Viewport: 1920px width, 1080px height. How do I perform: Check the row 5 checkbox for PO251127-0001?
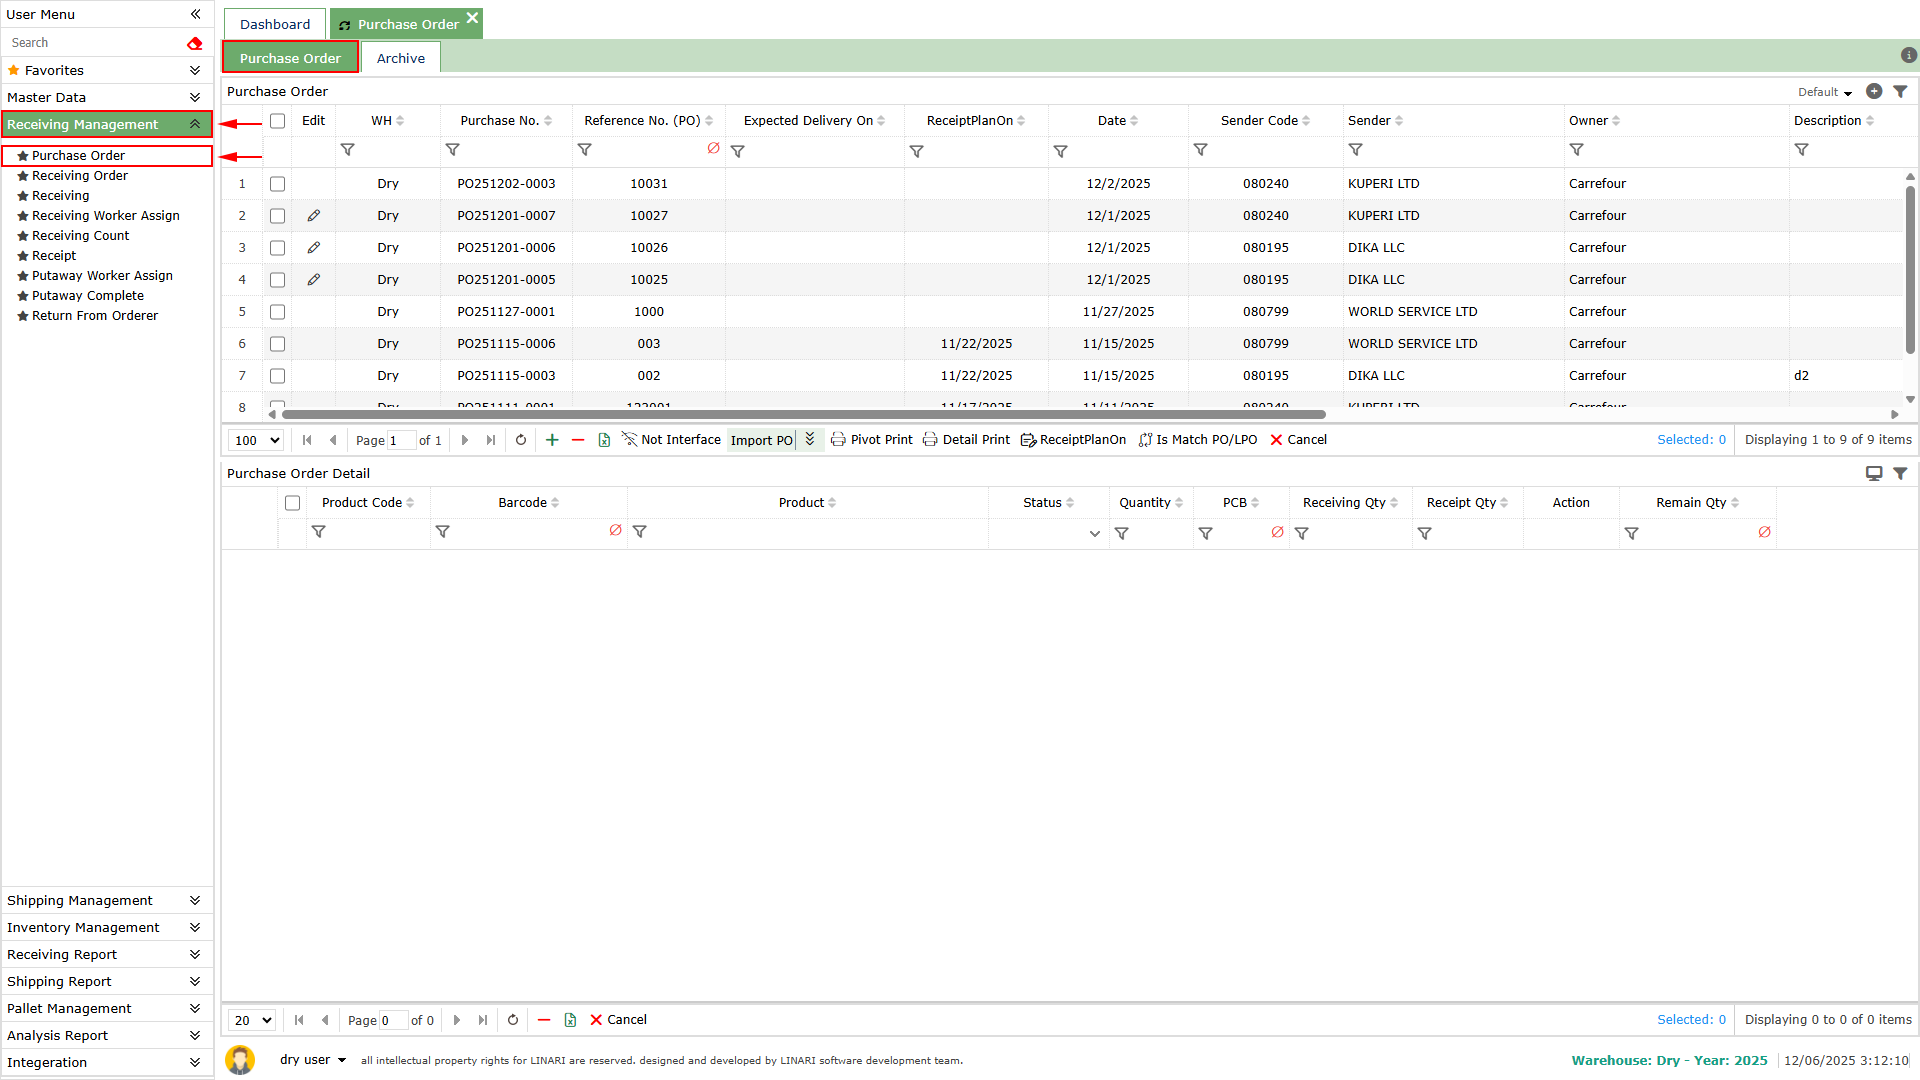click(x=278, y=312)
